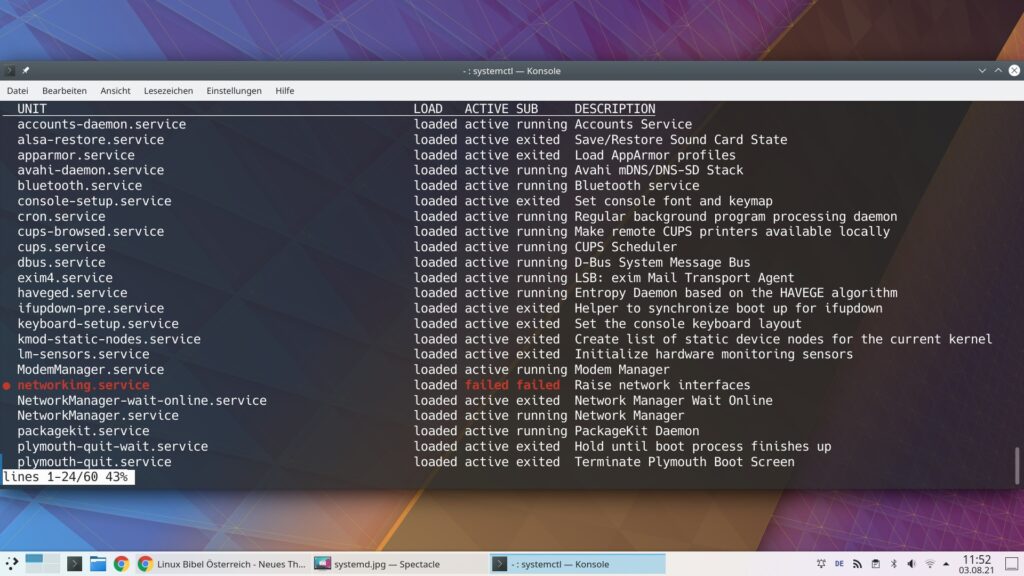Click the 'CUPS Scheduler' description text
The image size is (1024, 576).
pyautogui.click(x=626, y=248)
